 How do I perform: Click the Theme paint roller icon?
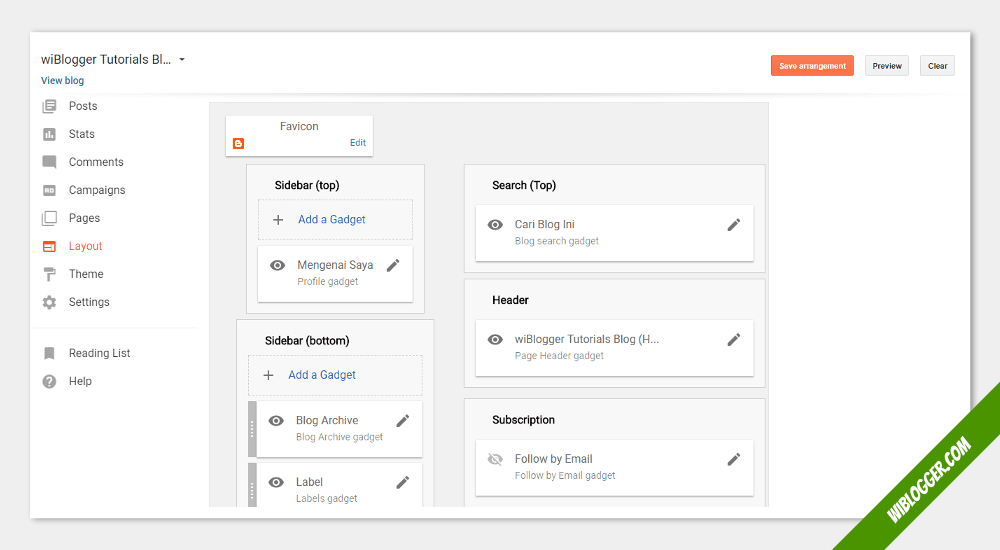(49, 274)
